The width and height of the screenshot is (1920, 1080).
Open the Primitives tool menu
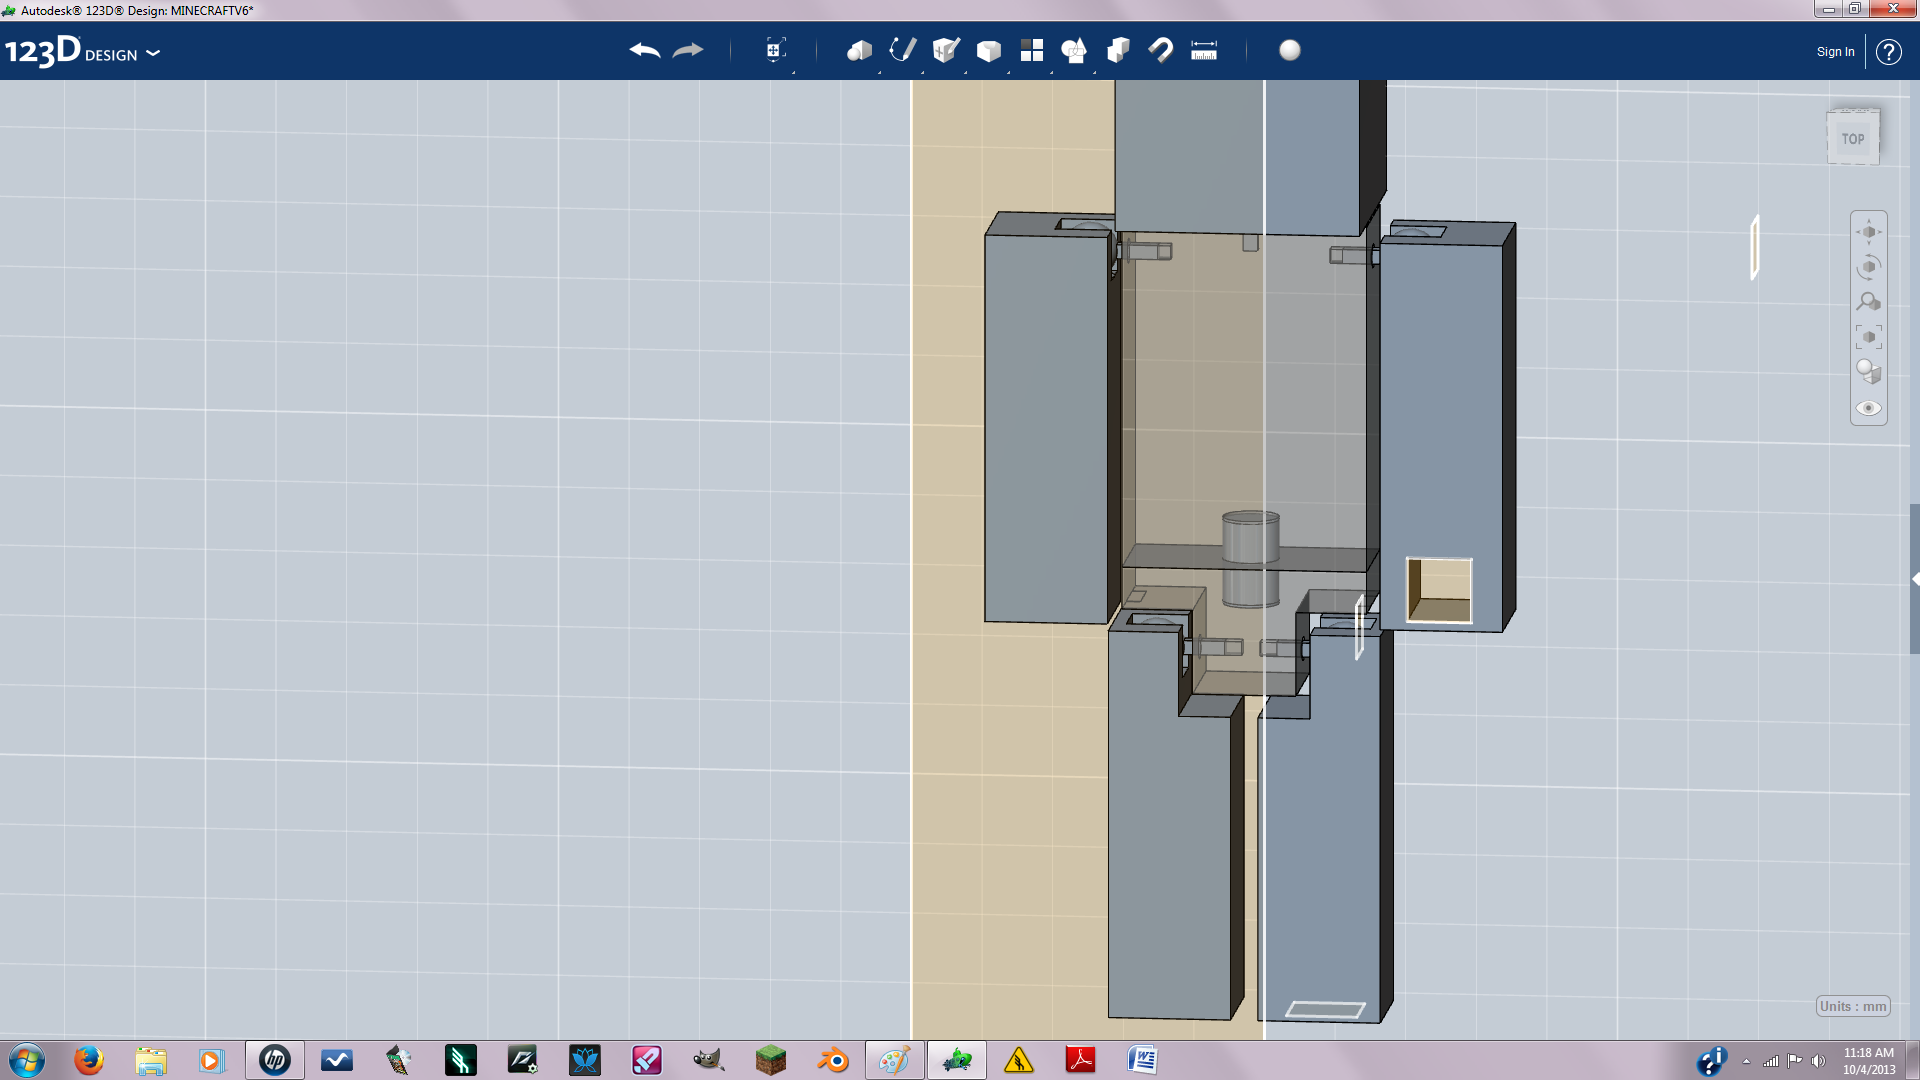pyautogui.click(x=859, y=50)
